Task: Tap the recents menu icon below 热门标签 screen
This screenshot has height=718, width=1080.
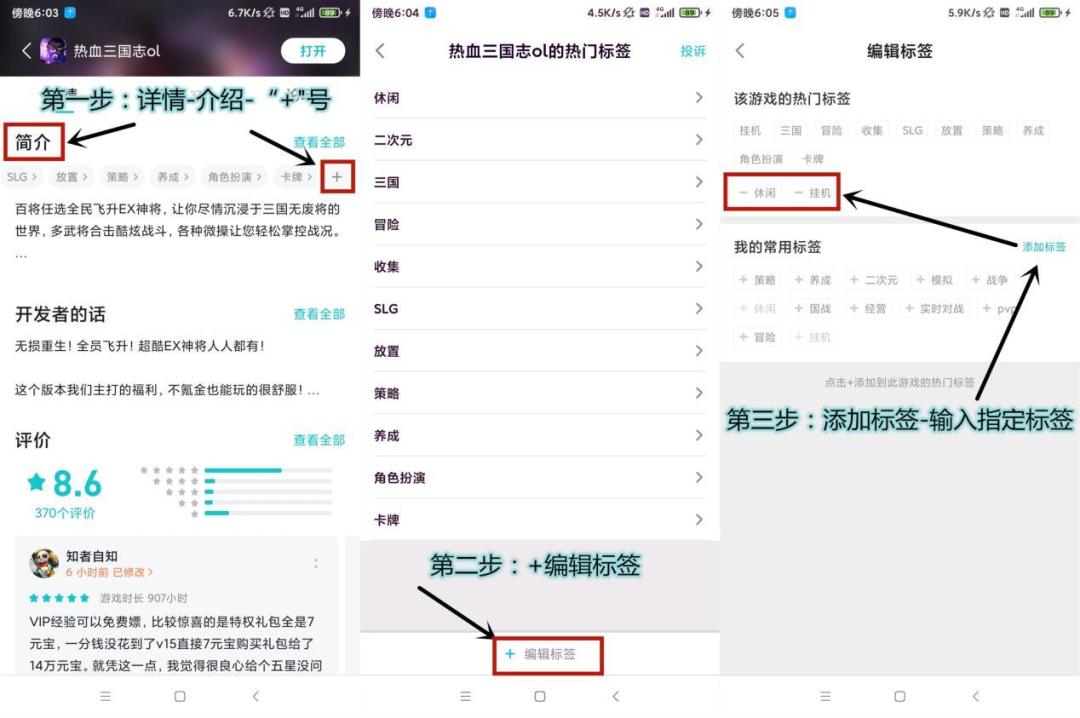Action: coord(466,697)
